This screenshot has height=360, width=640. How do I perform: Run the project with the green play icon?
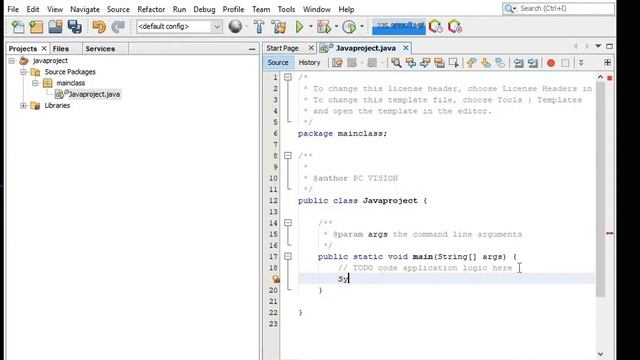pos(299,27)
